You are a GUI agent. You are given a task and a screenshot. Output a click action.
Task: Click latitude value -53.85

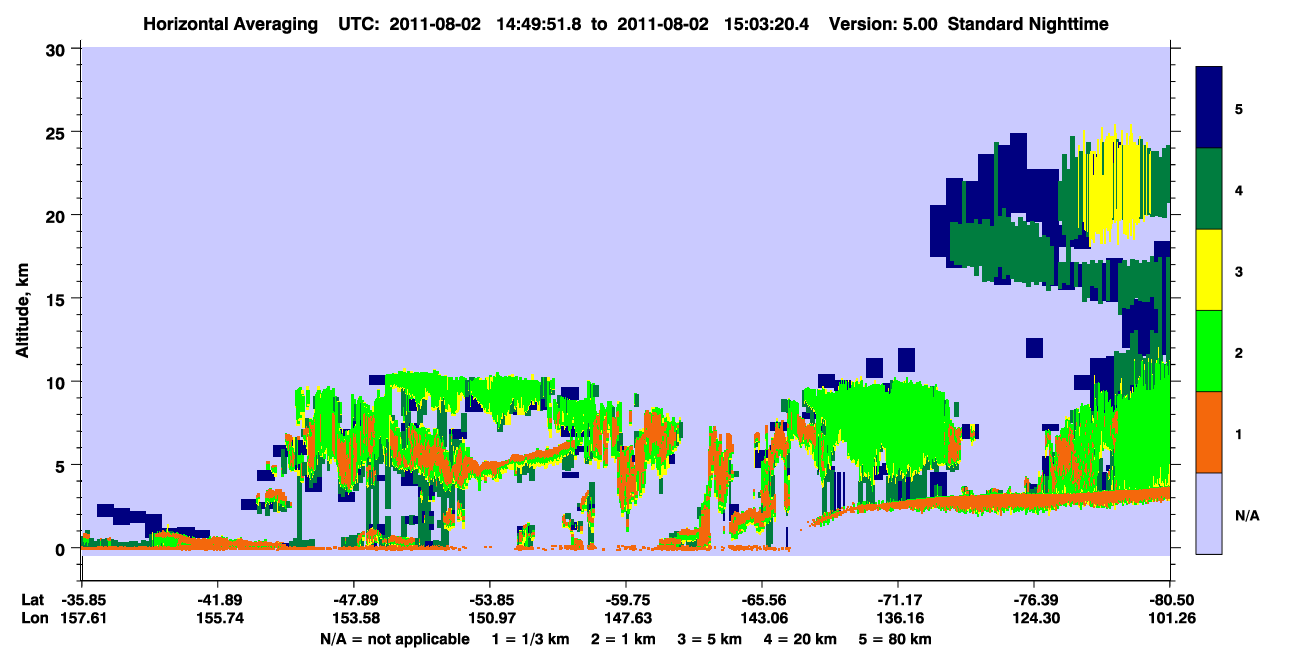pos(489,600)
